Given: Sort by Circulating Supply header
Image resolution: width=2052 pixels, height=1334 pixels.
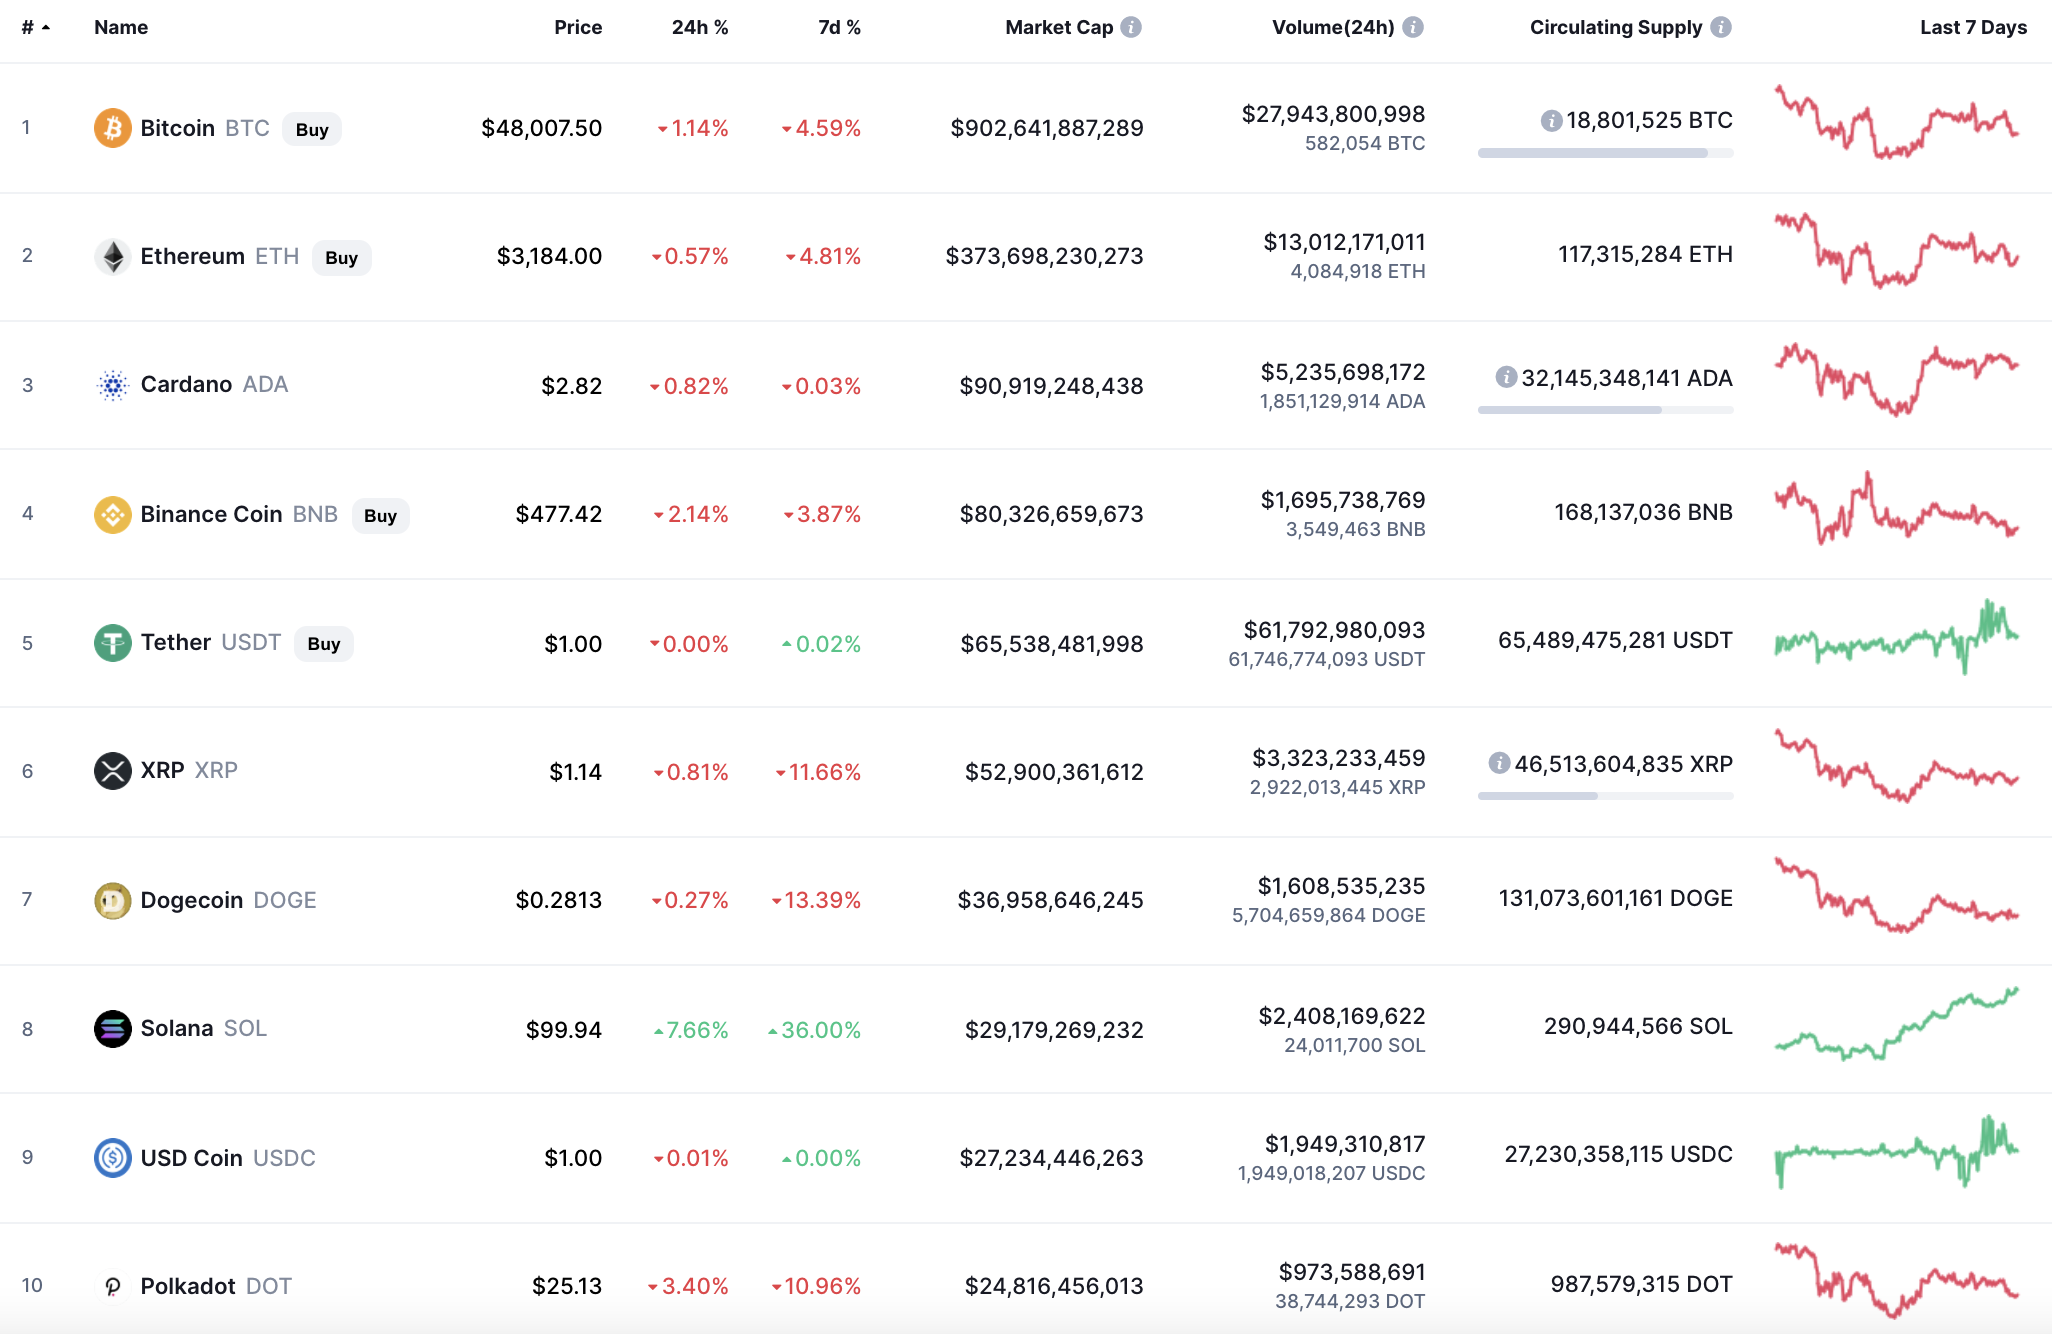Looking at the screenshot, I should pos(1616,27).
